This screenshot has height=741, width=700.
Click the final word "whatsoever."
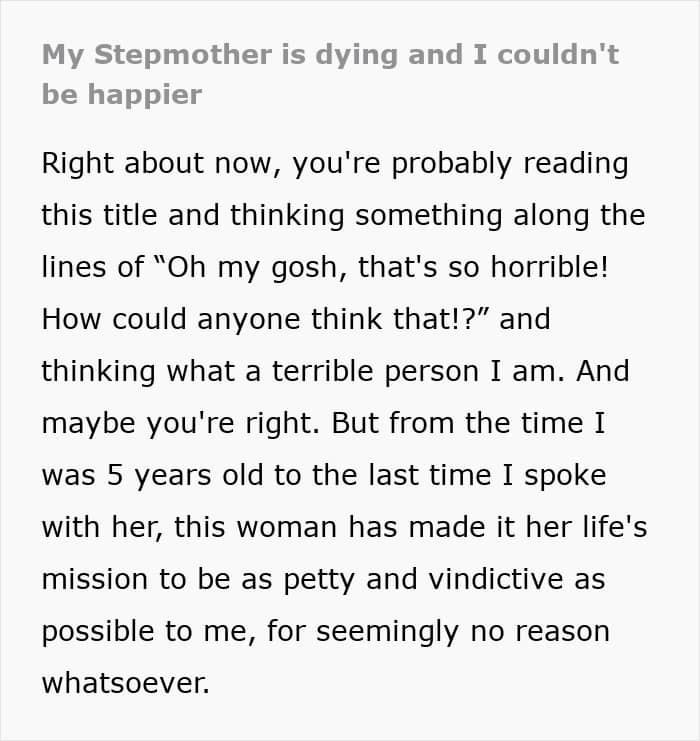tap(125, 683)
